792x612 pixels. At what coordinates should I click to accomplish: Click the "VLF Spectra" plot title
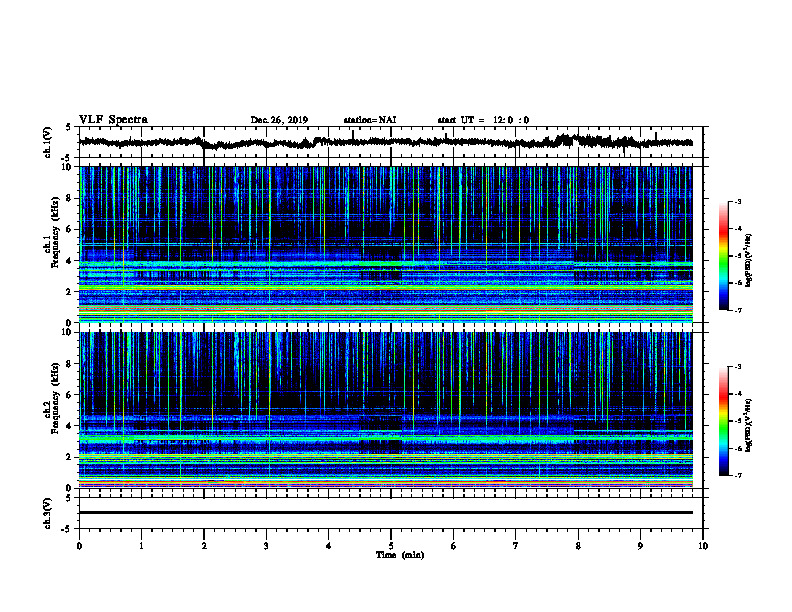point(113,120)
